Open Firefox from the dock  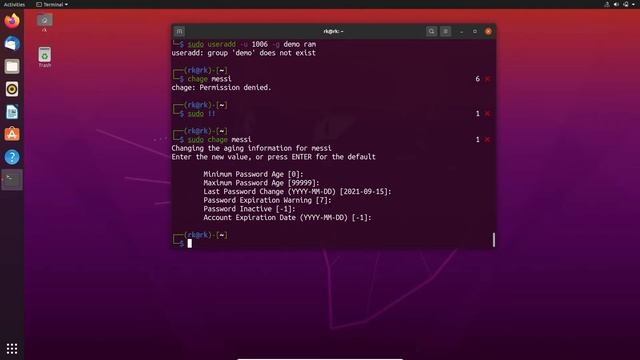pos(12,21)
